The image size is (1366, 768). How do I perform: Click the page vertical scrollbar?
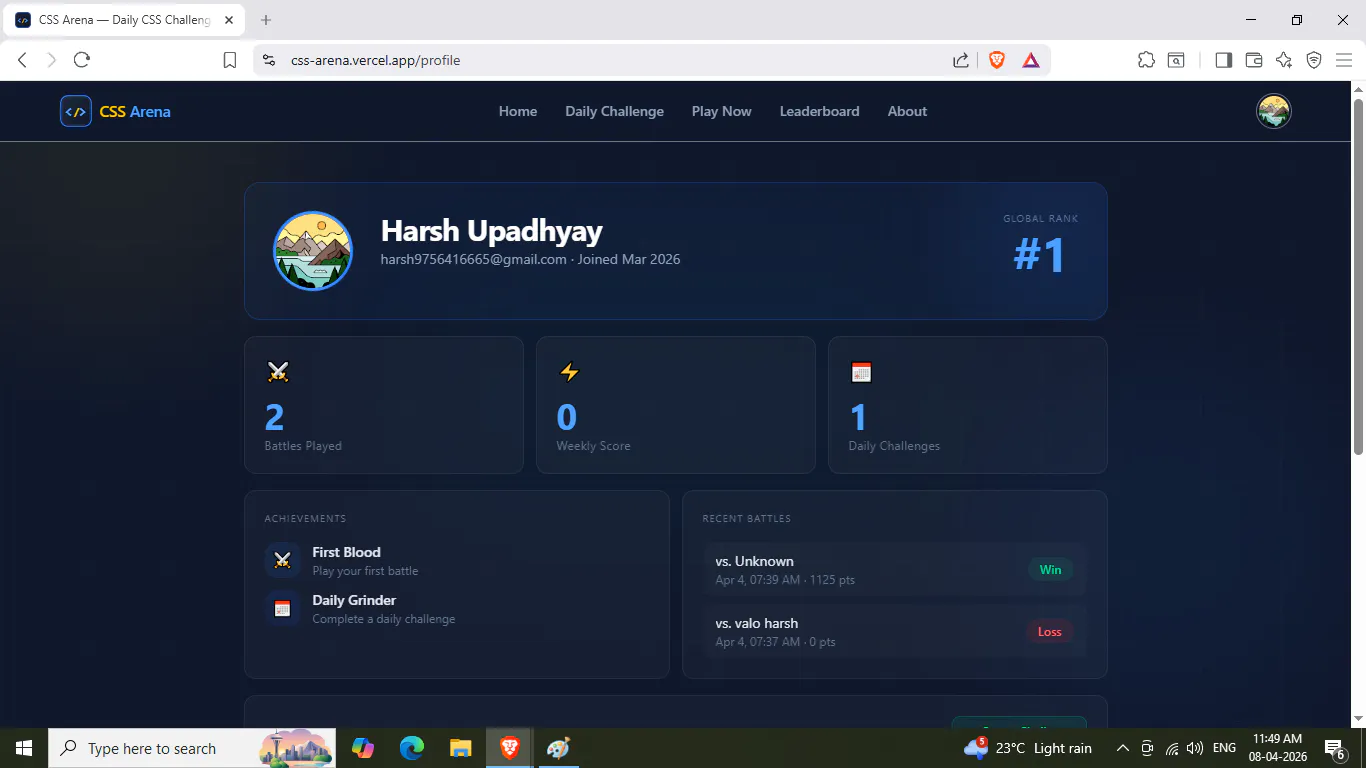1358,275
